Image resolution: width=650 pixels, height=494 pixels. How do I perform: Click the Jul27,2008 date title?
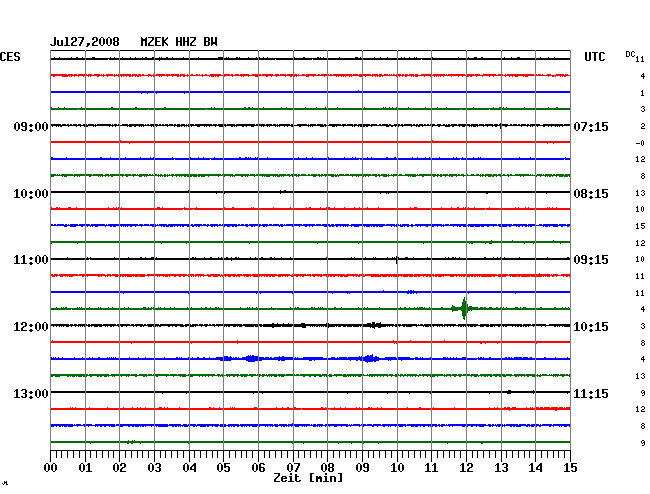[85, 42]
